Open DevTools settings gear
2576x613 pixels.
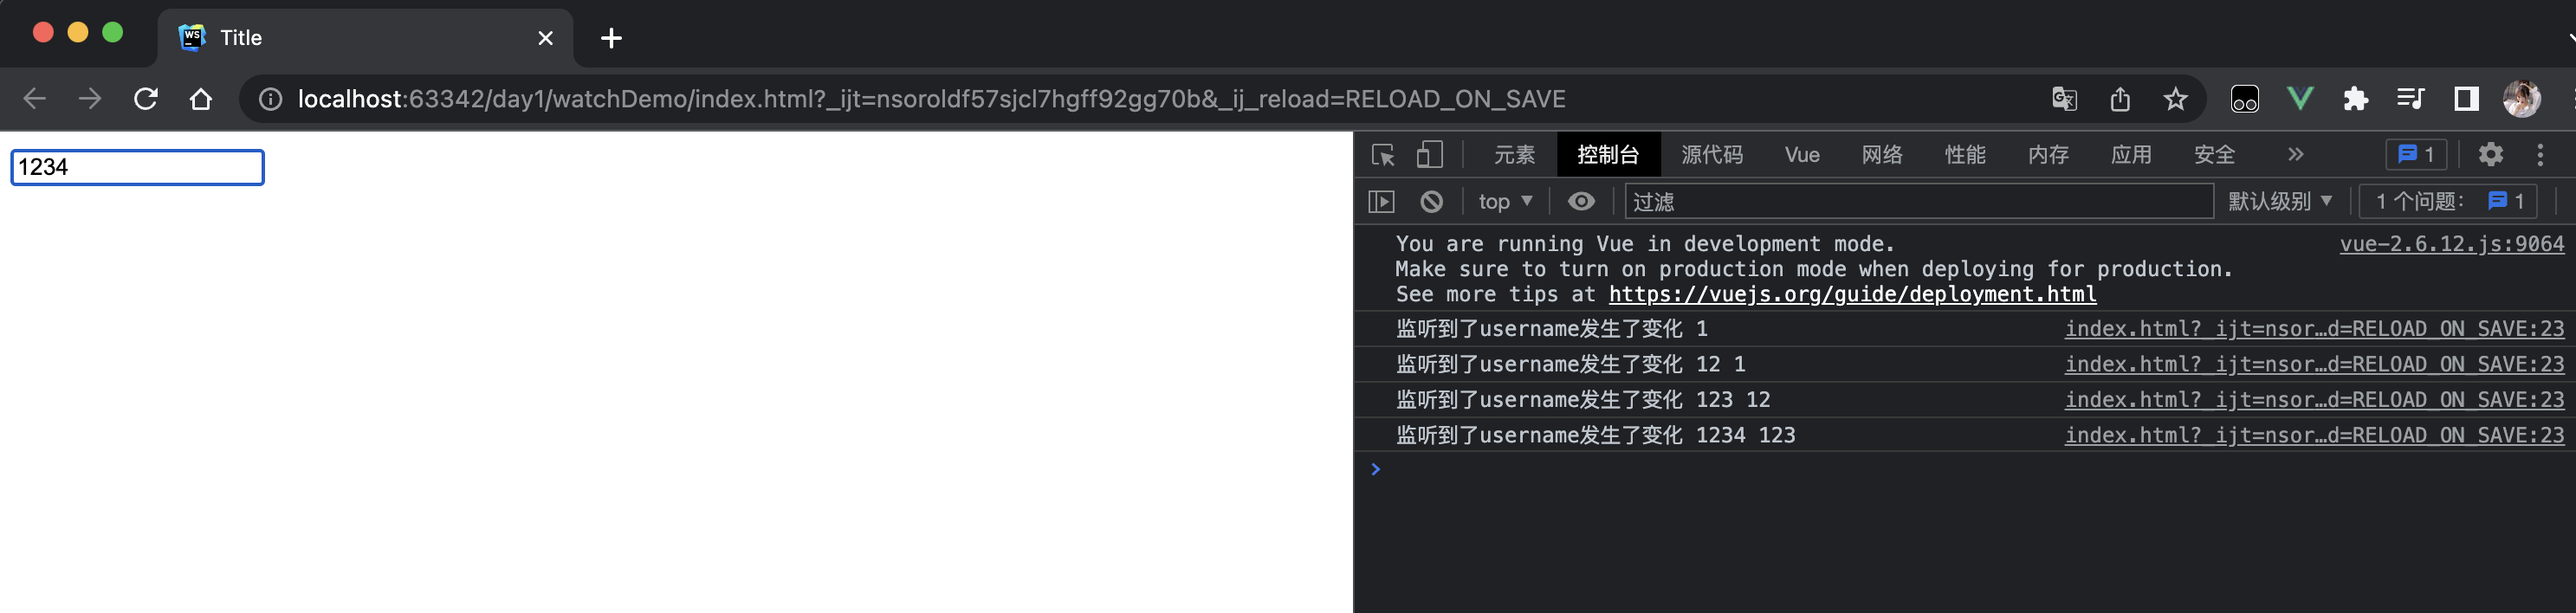click(x=2490, y=155)
